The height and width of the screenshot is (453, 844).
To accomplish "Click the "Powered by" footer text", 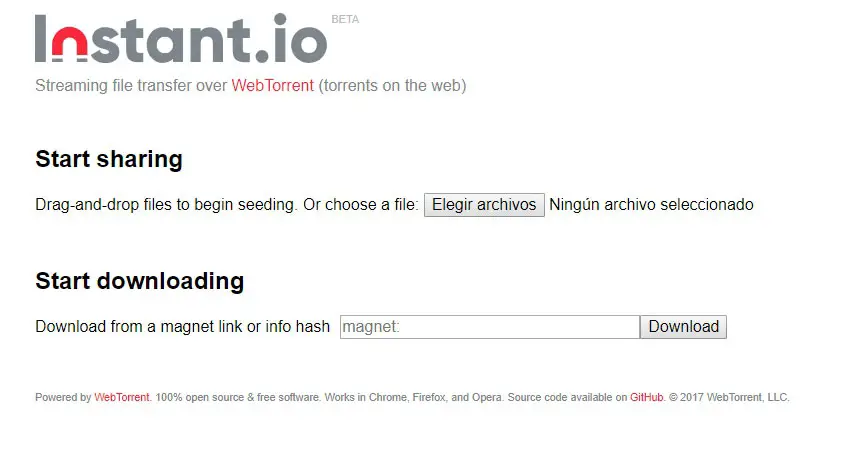I will coord(63,397).
